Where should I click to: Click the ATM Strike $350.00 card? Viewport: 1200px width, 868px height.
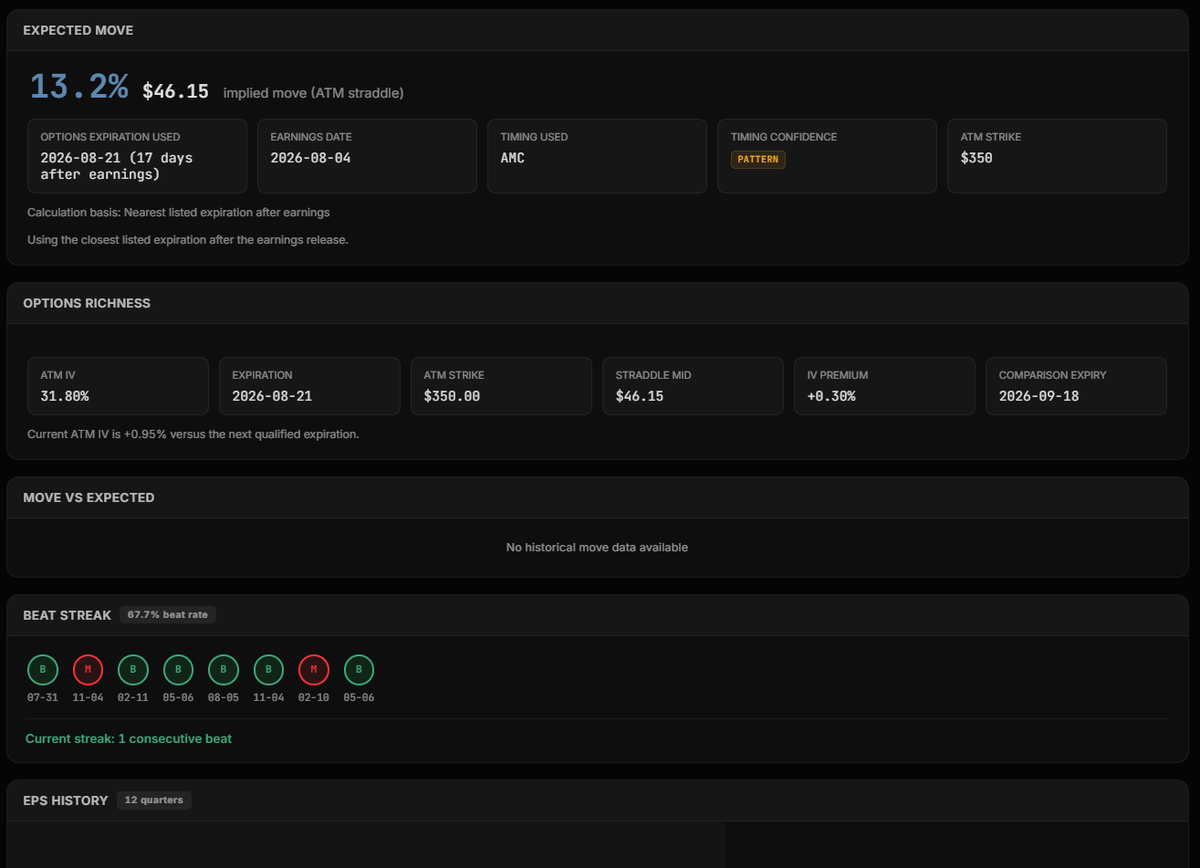pos(502,386)
